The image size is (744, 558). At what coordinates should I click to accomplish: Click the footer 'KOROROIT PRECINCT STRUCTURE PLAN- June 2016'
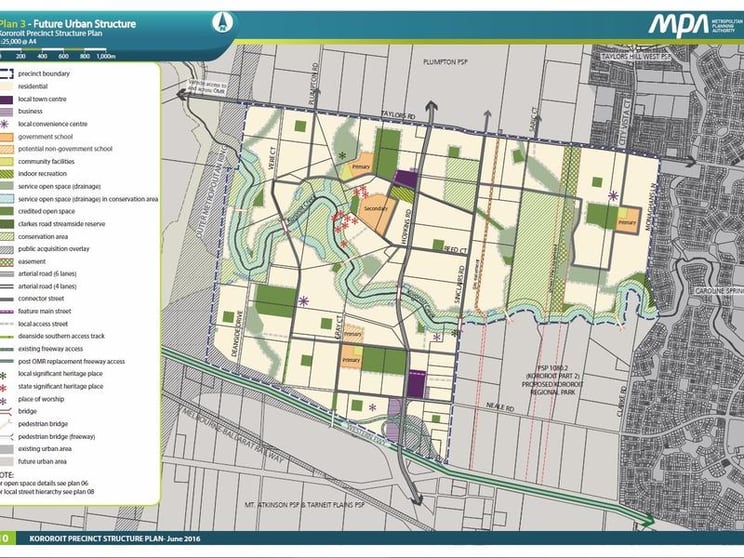click(x=115, y=539)
